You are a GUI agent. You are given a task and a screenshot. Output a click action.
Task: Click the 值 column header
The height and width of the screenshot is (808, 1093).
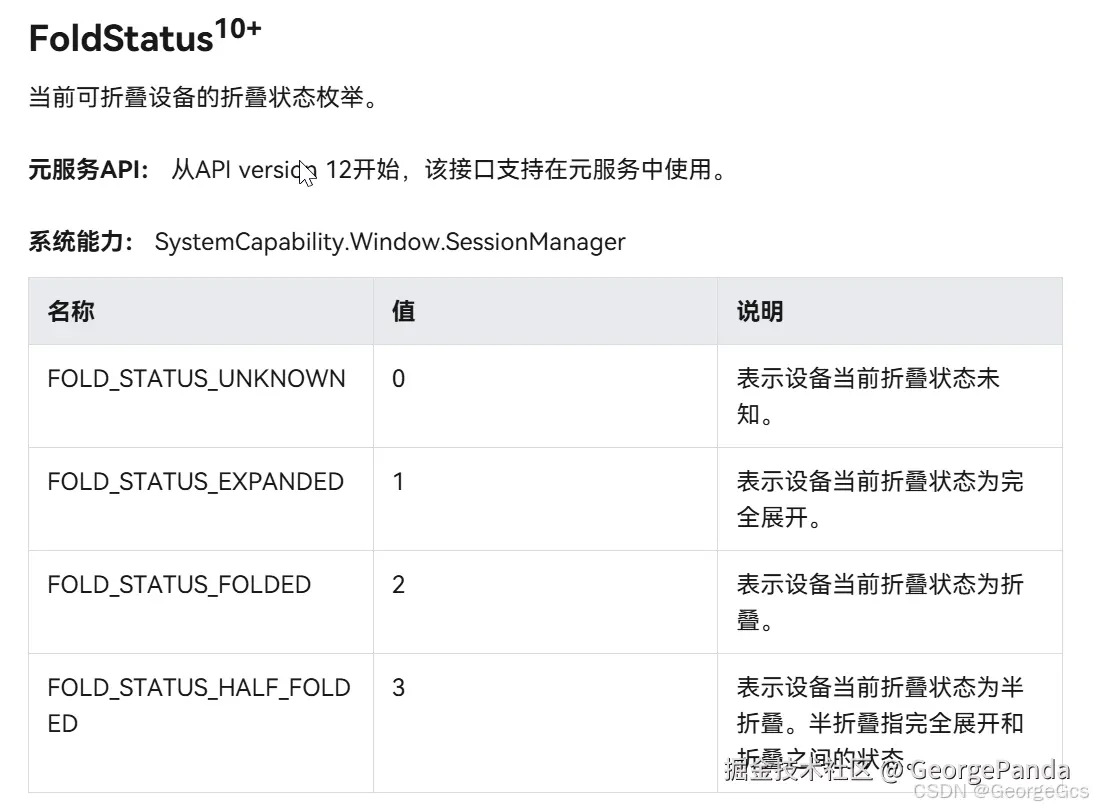tap(403, 311)
